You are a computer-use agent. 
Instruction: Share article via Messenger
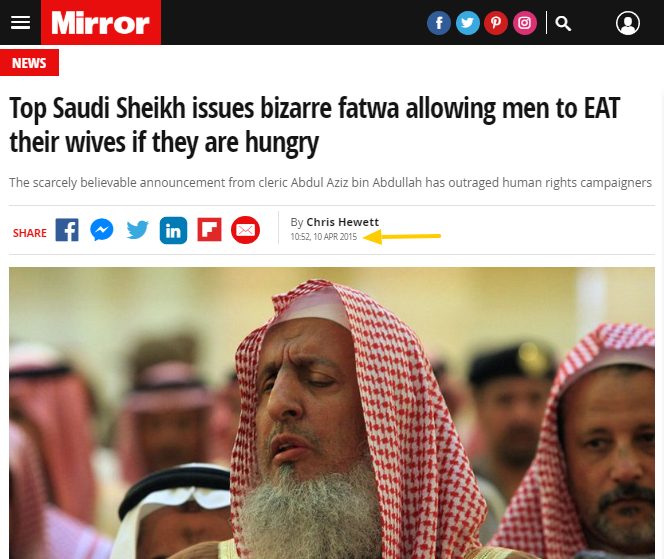102,230
